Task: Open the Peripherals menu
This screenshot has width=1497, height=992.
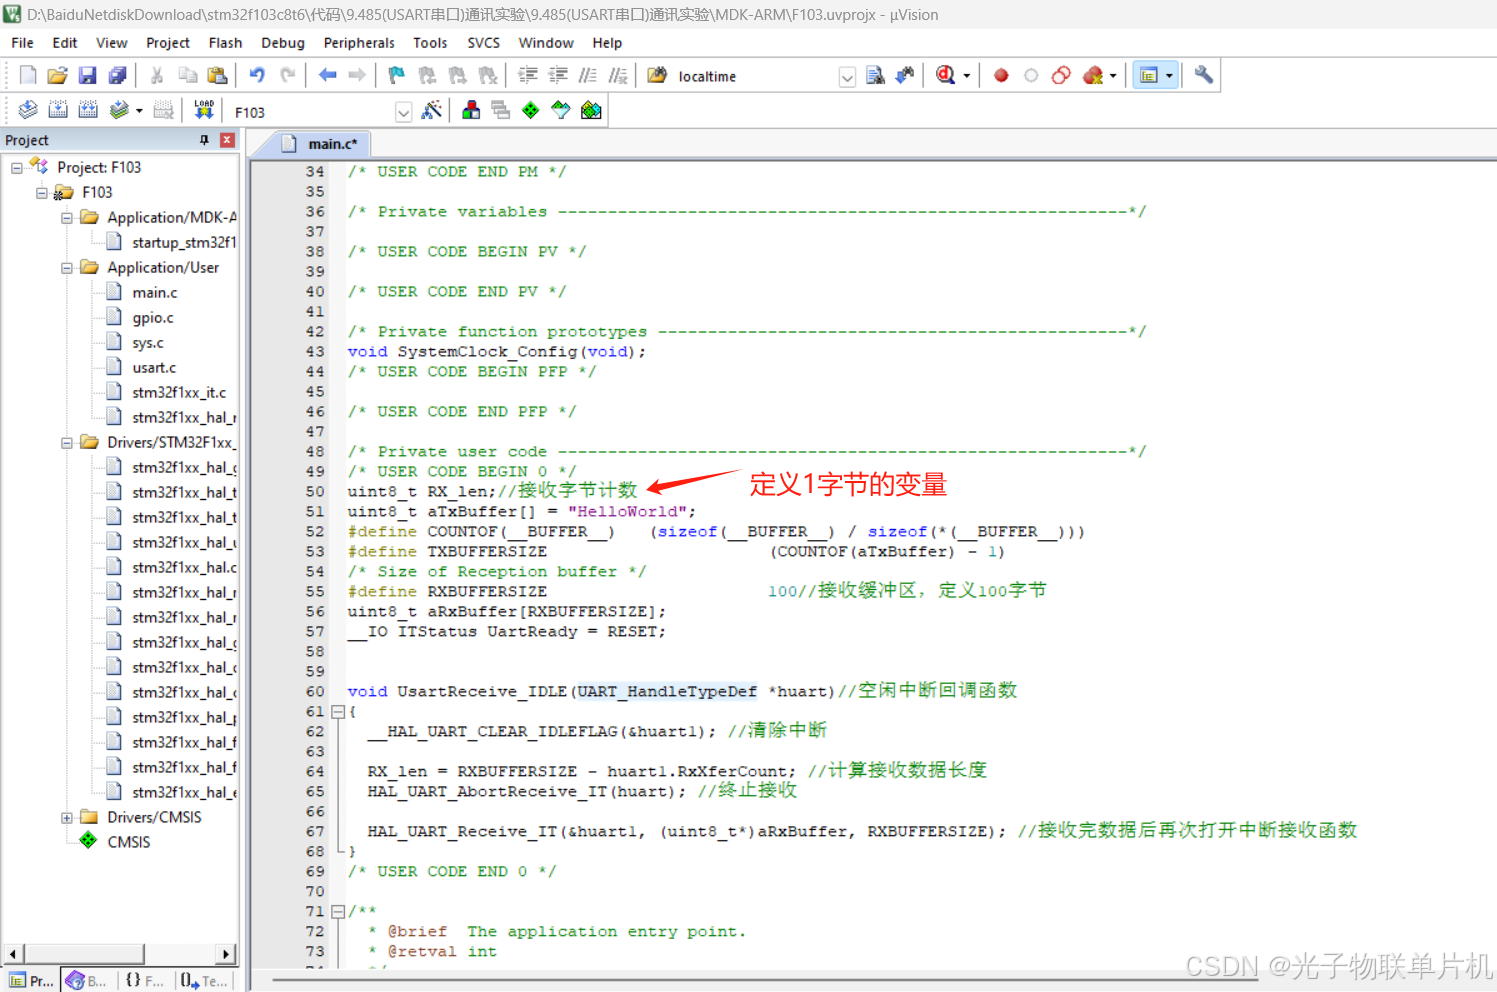Action: (x=359, y=43)
